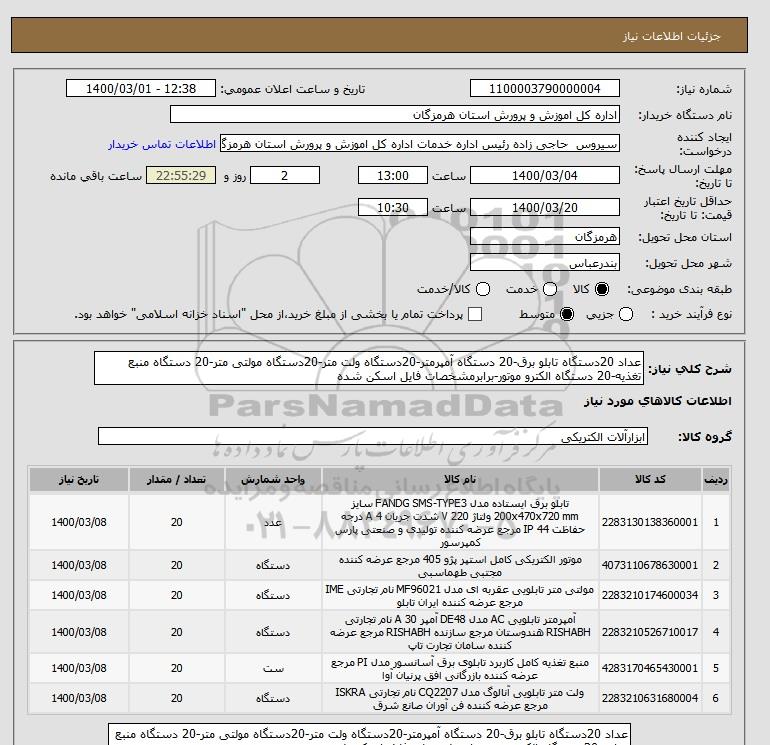The height and width of the screenshot is (745, 770).
Task: Click the منبع تغذیه آسانسور PI item name
Action: tap(460, 669)
